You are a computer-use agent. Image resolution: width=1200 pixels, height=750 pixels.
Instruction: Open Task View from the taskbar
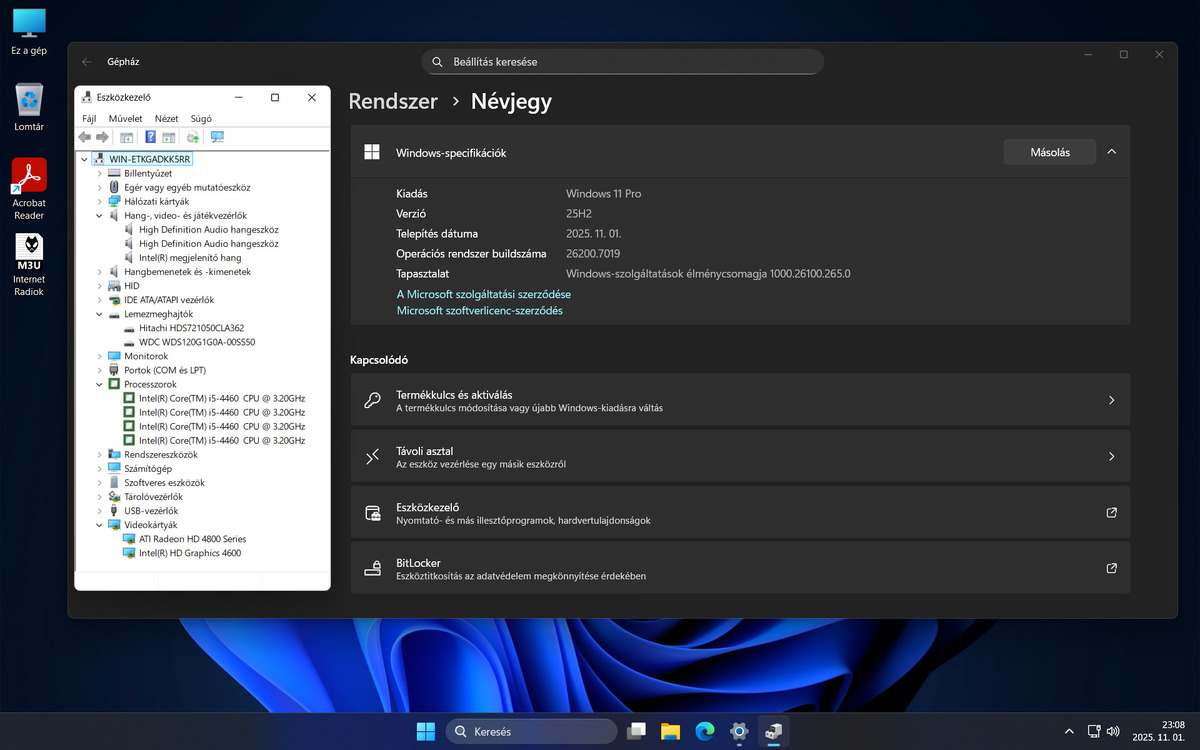coord(636,731)
